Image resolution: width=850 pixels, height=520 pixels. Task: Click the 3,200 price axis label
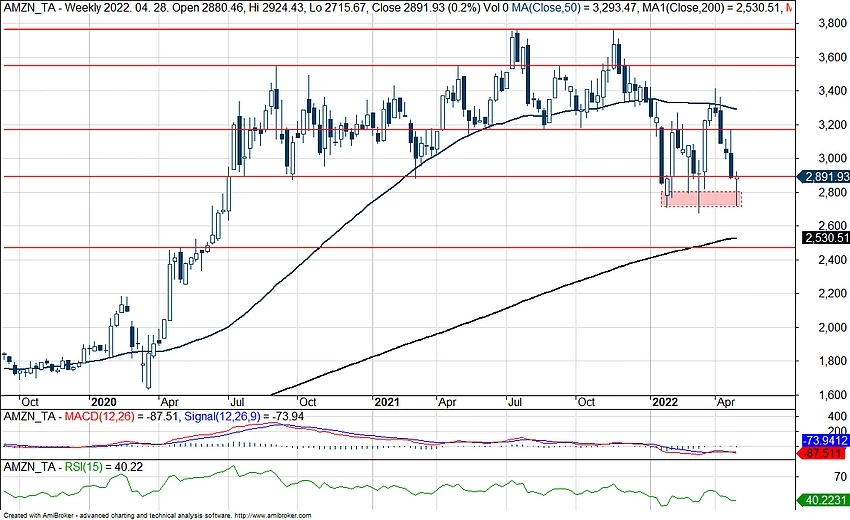pos(832,125)
